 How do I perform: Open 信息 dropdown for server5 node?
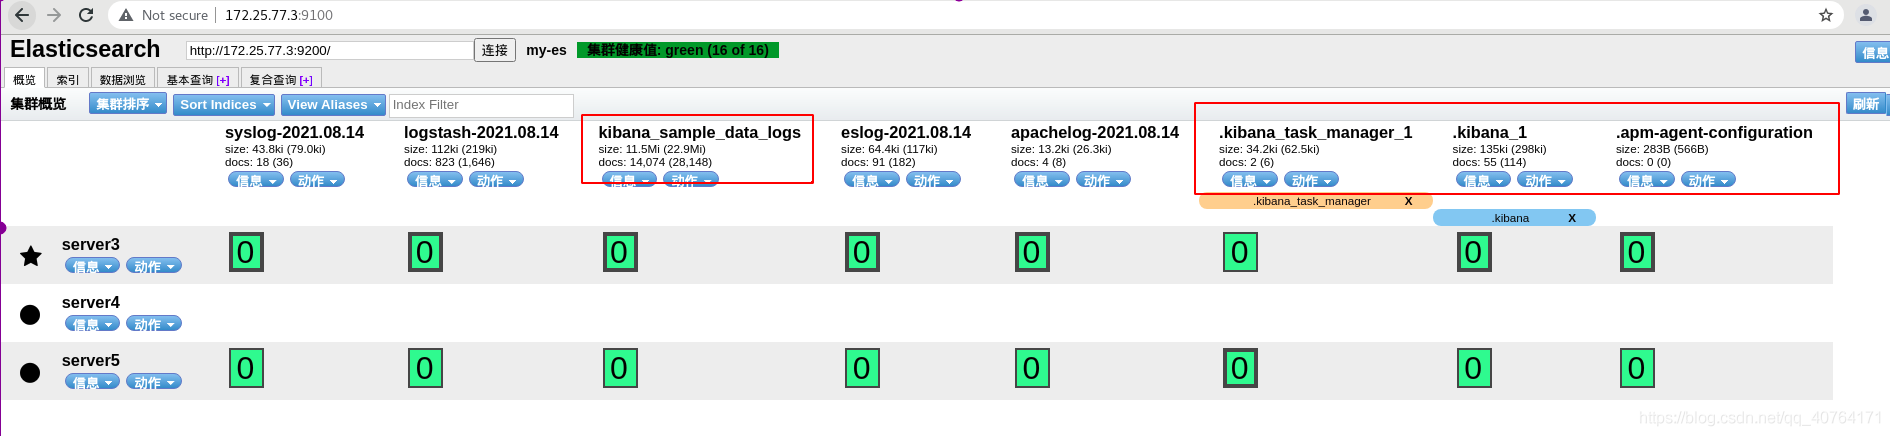(x=93, y=382)
